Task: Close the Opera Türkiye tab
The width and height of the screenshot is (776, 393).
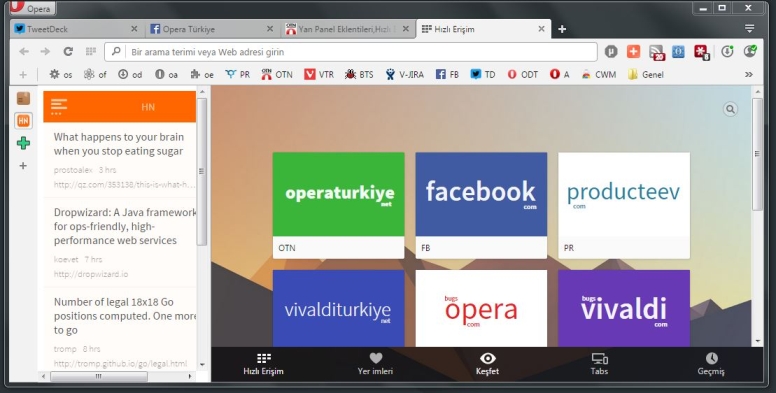Action: click(270, 29)
